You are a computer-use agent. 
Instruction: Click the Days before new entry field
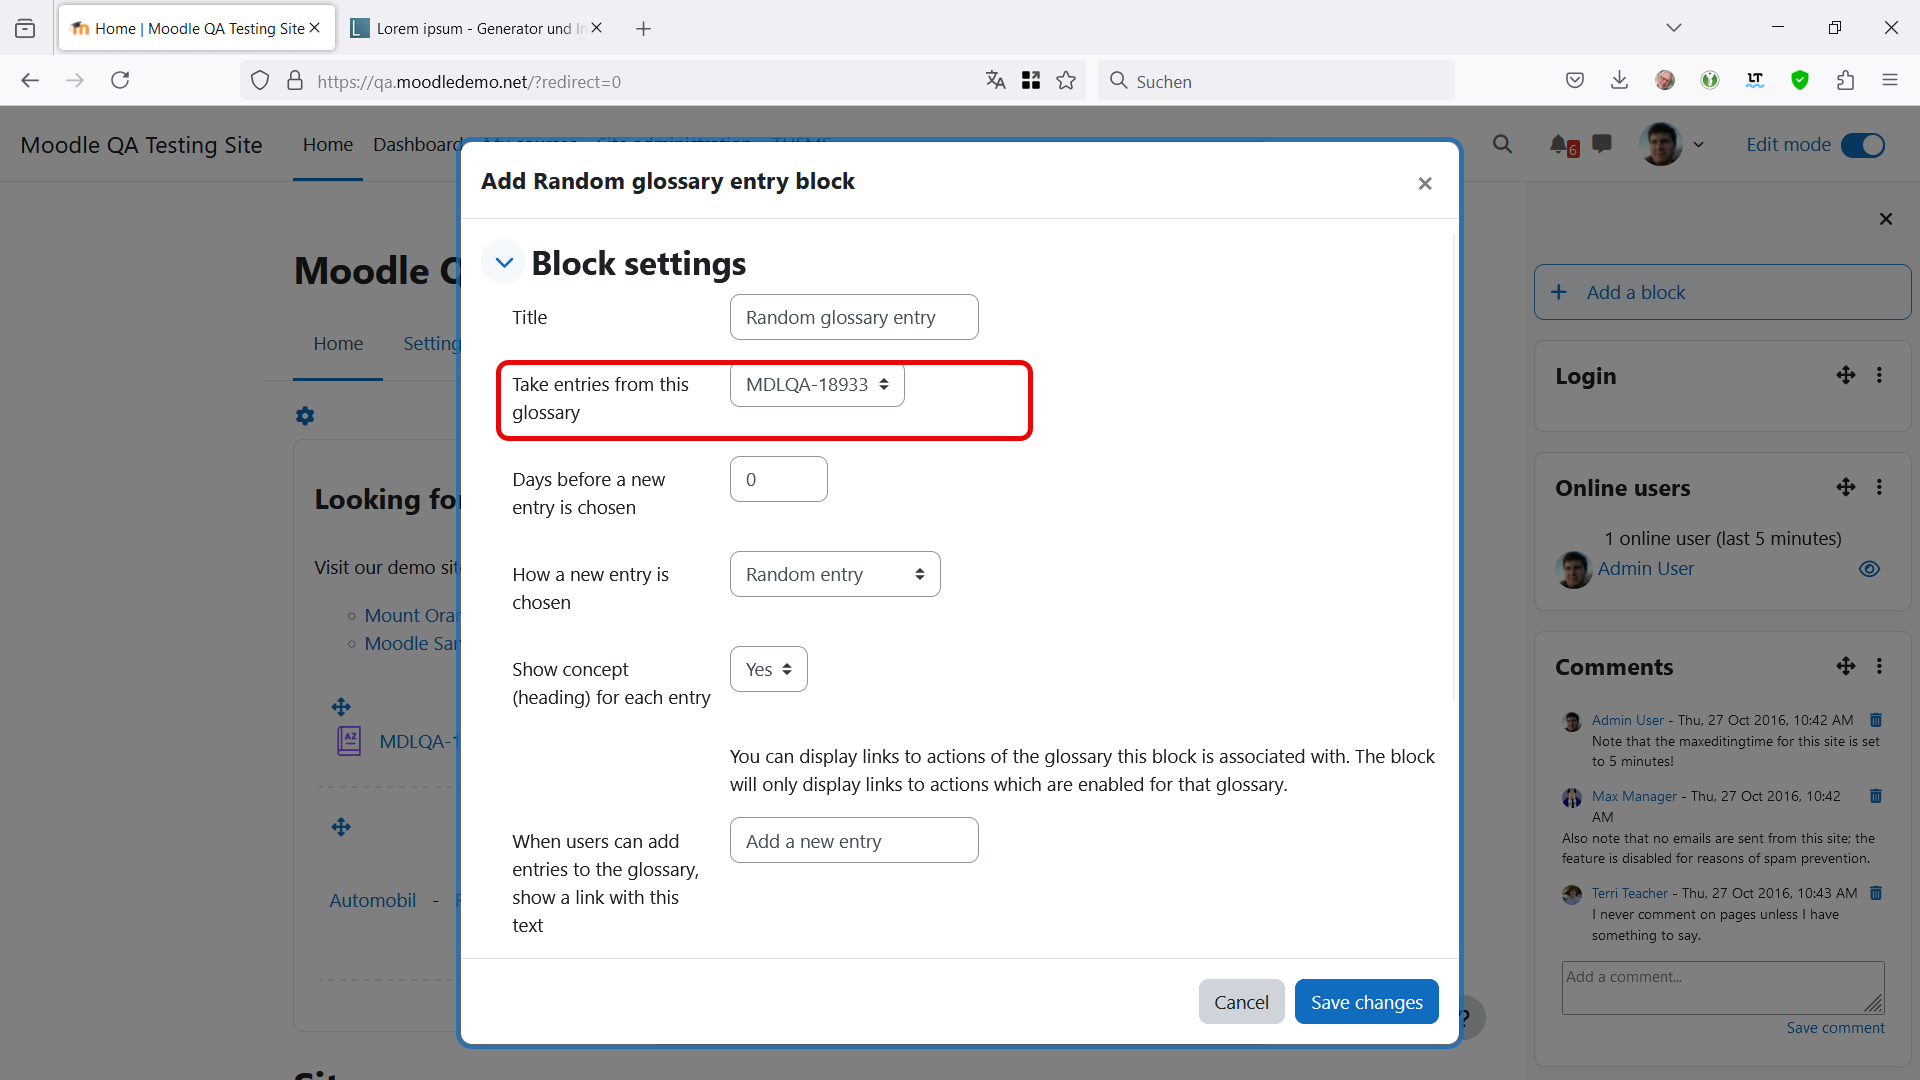pos(779,480)
